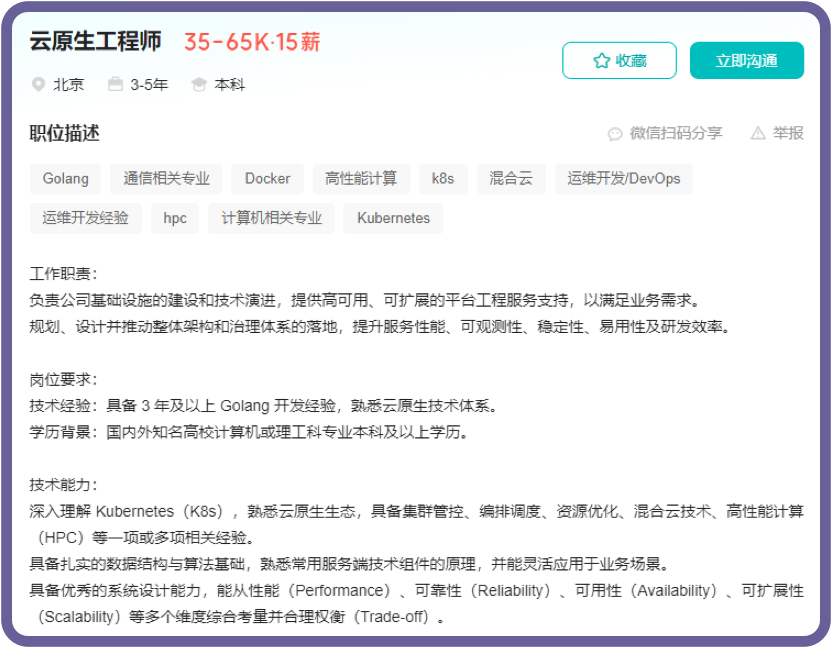
Task: Select the Golang skill tag
Action: click(x=66, y=179)
